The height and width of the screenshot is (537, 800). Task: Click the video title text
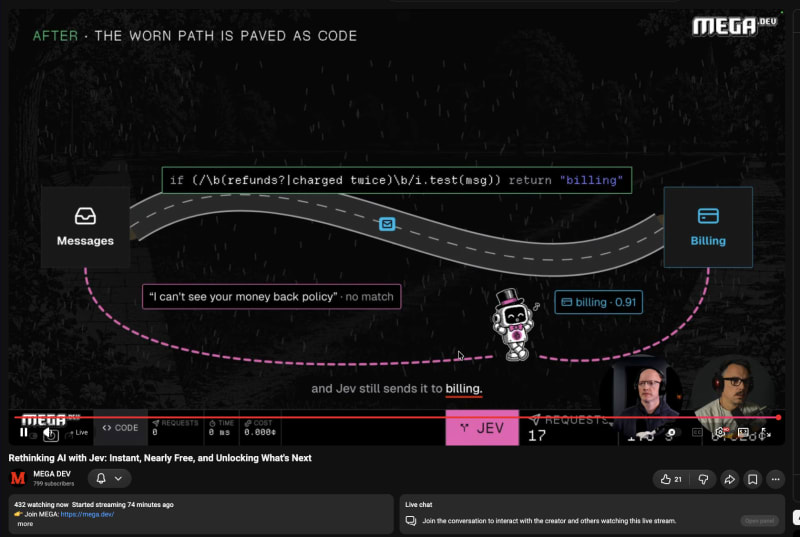pos(160,458)
